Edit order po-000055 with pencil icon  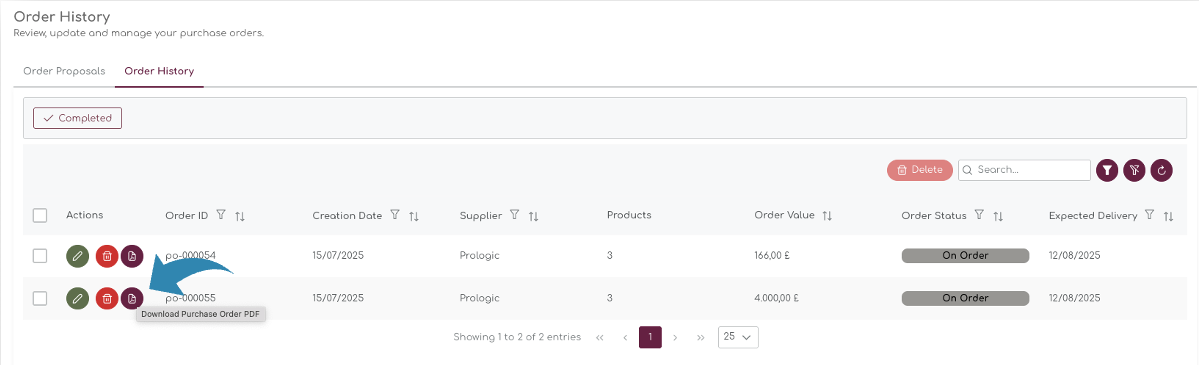[77, 298]
